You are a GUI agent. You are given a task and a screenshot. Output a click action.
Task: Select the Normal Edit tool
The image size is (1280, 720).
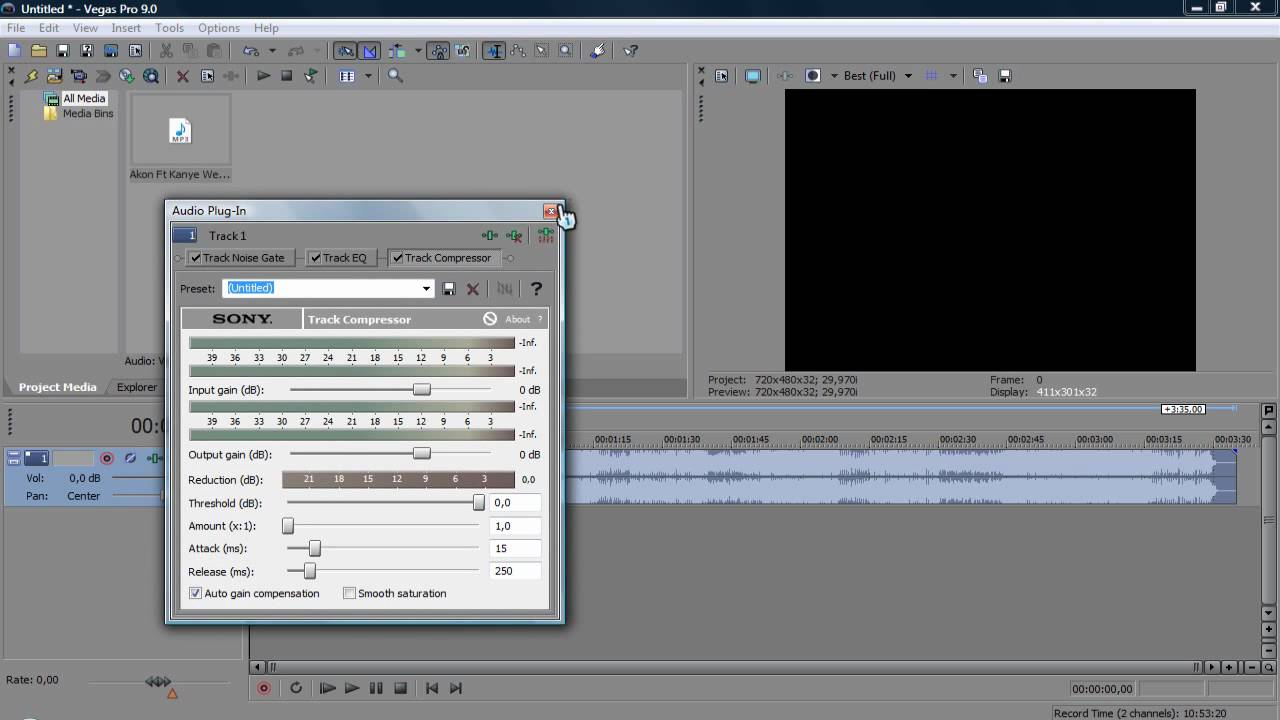click(x=494, y=50)
